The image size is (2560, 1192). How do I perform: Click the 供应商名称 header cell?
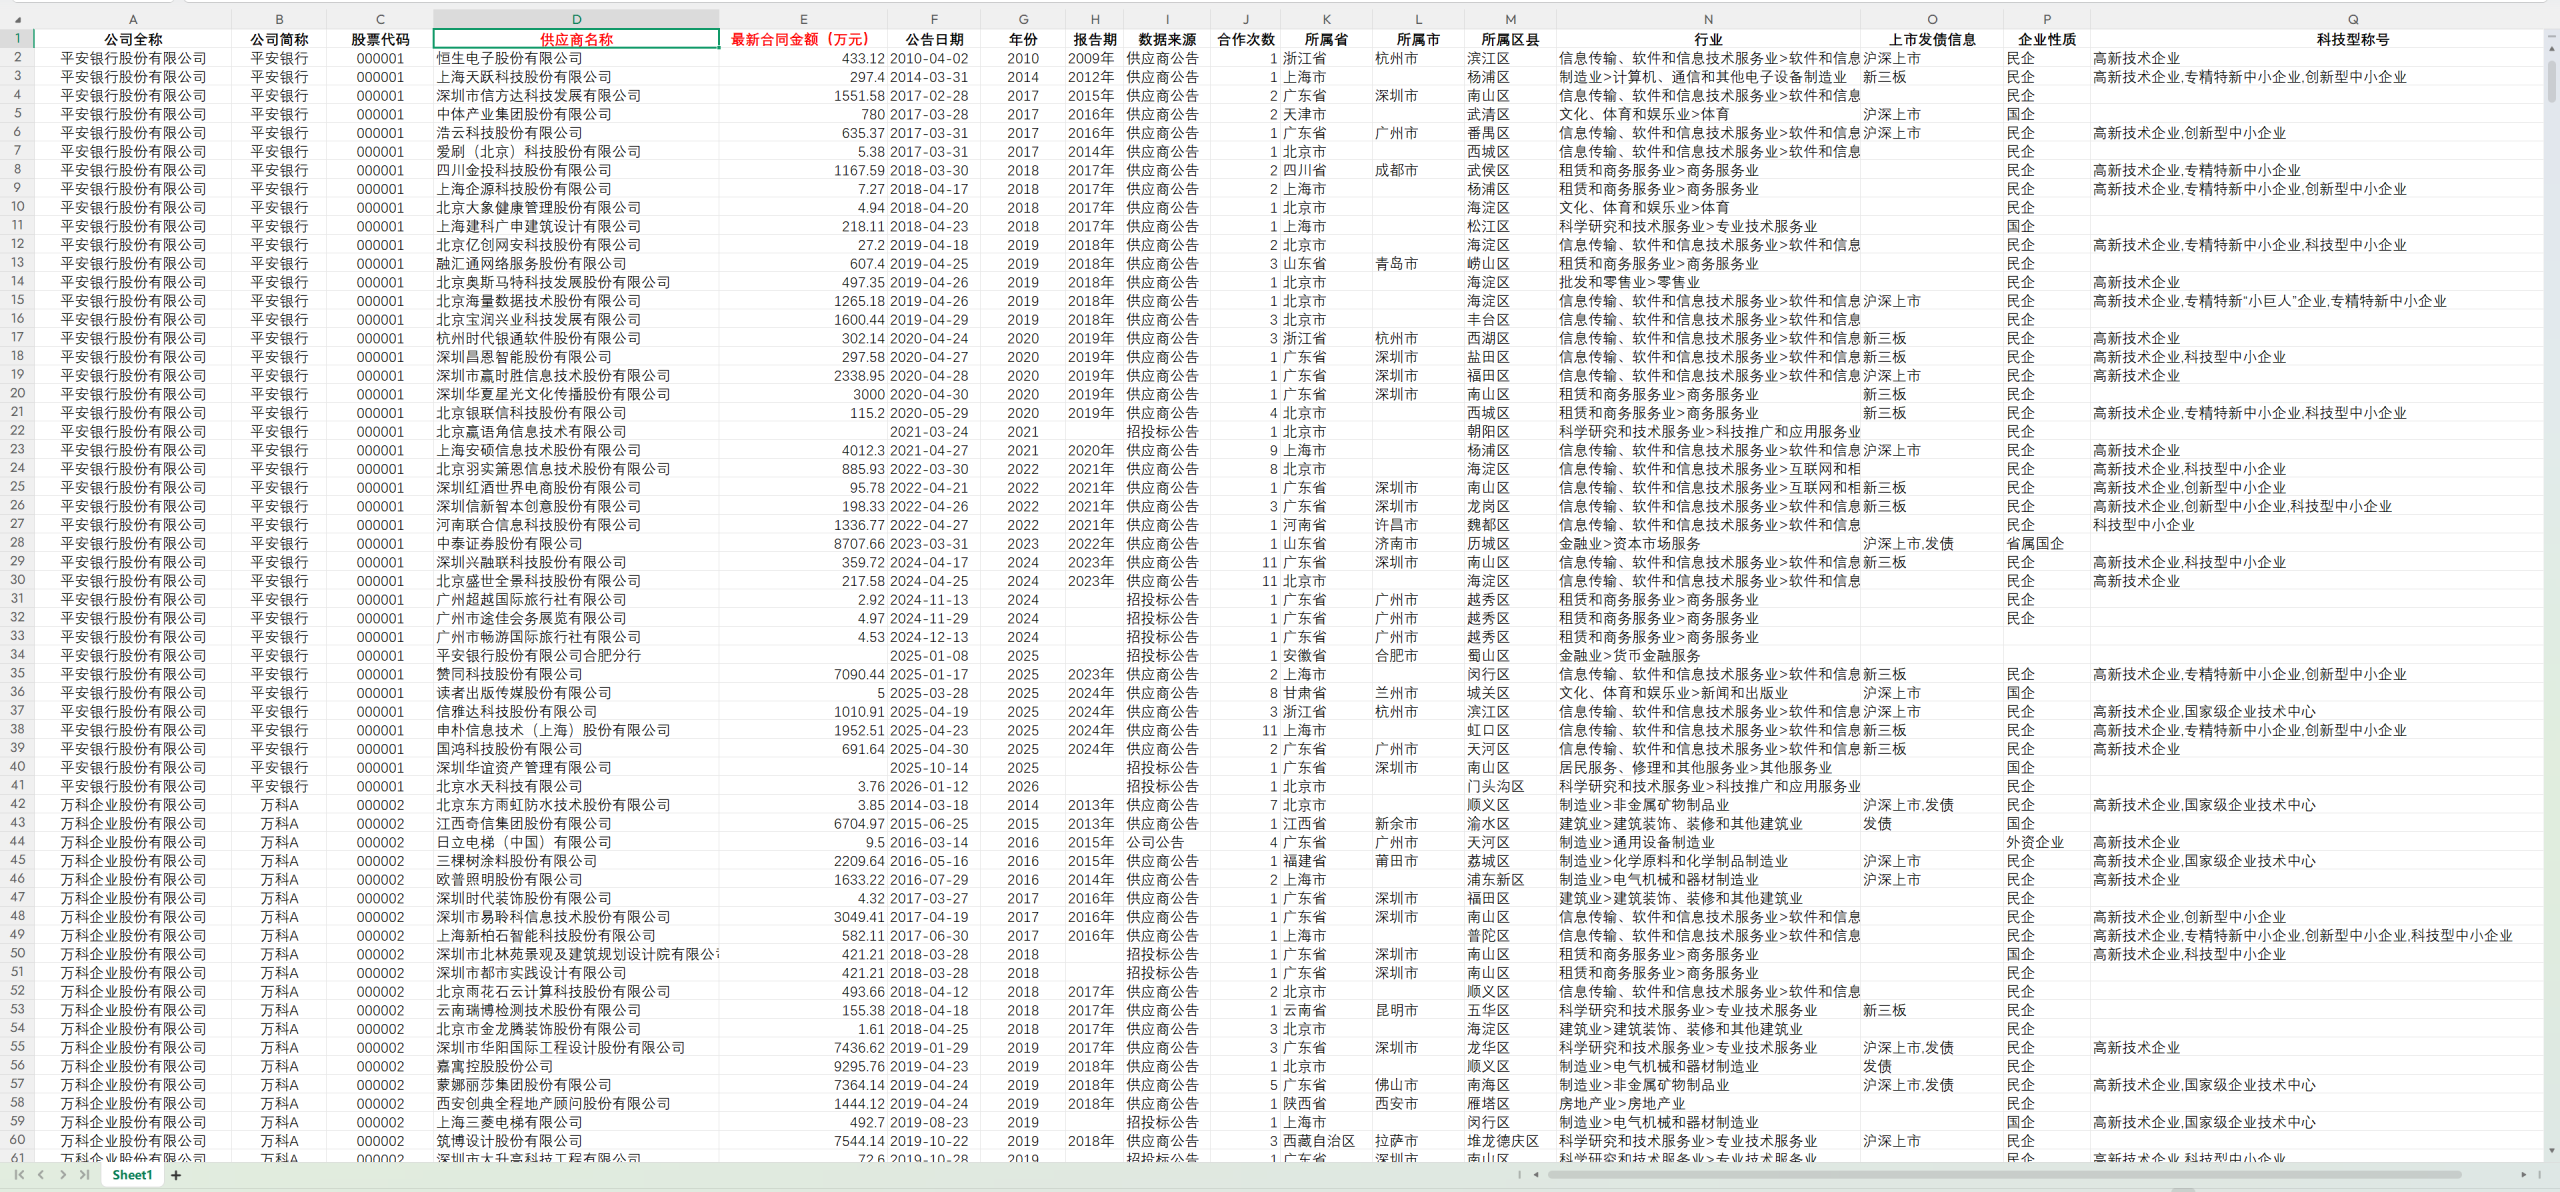576,39
